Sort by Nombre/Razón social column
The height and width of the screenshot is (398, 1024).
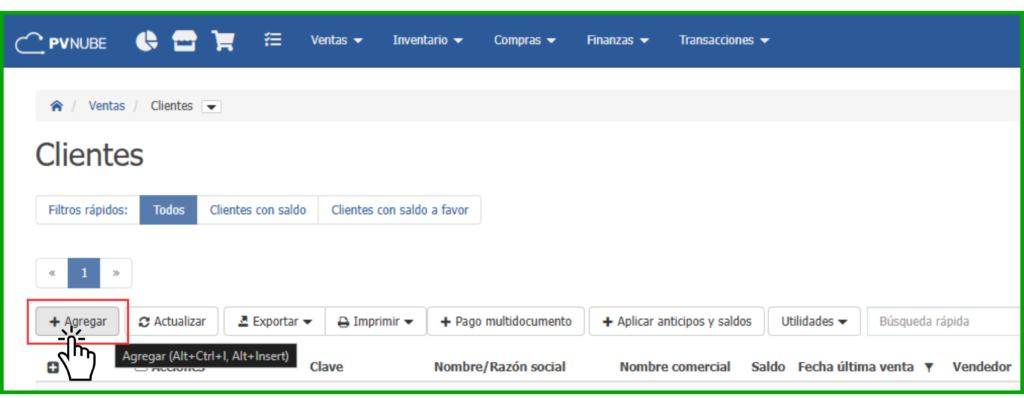[x=500, y=367]
